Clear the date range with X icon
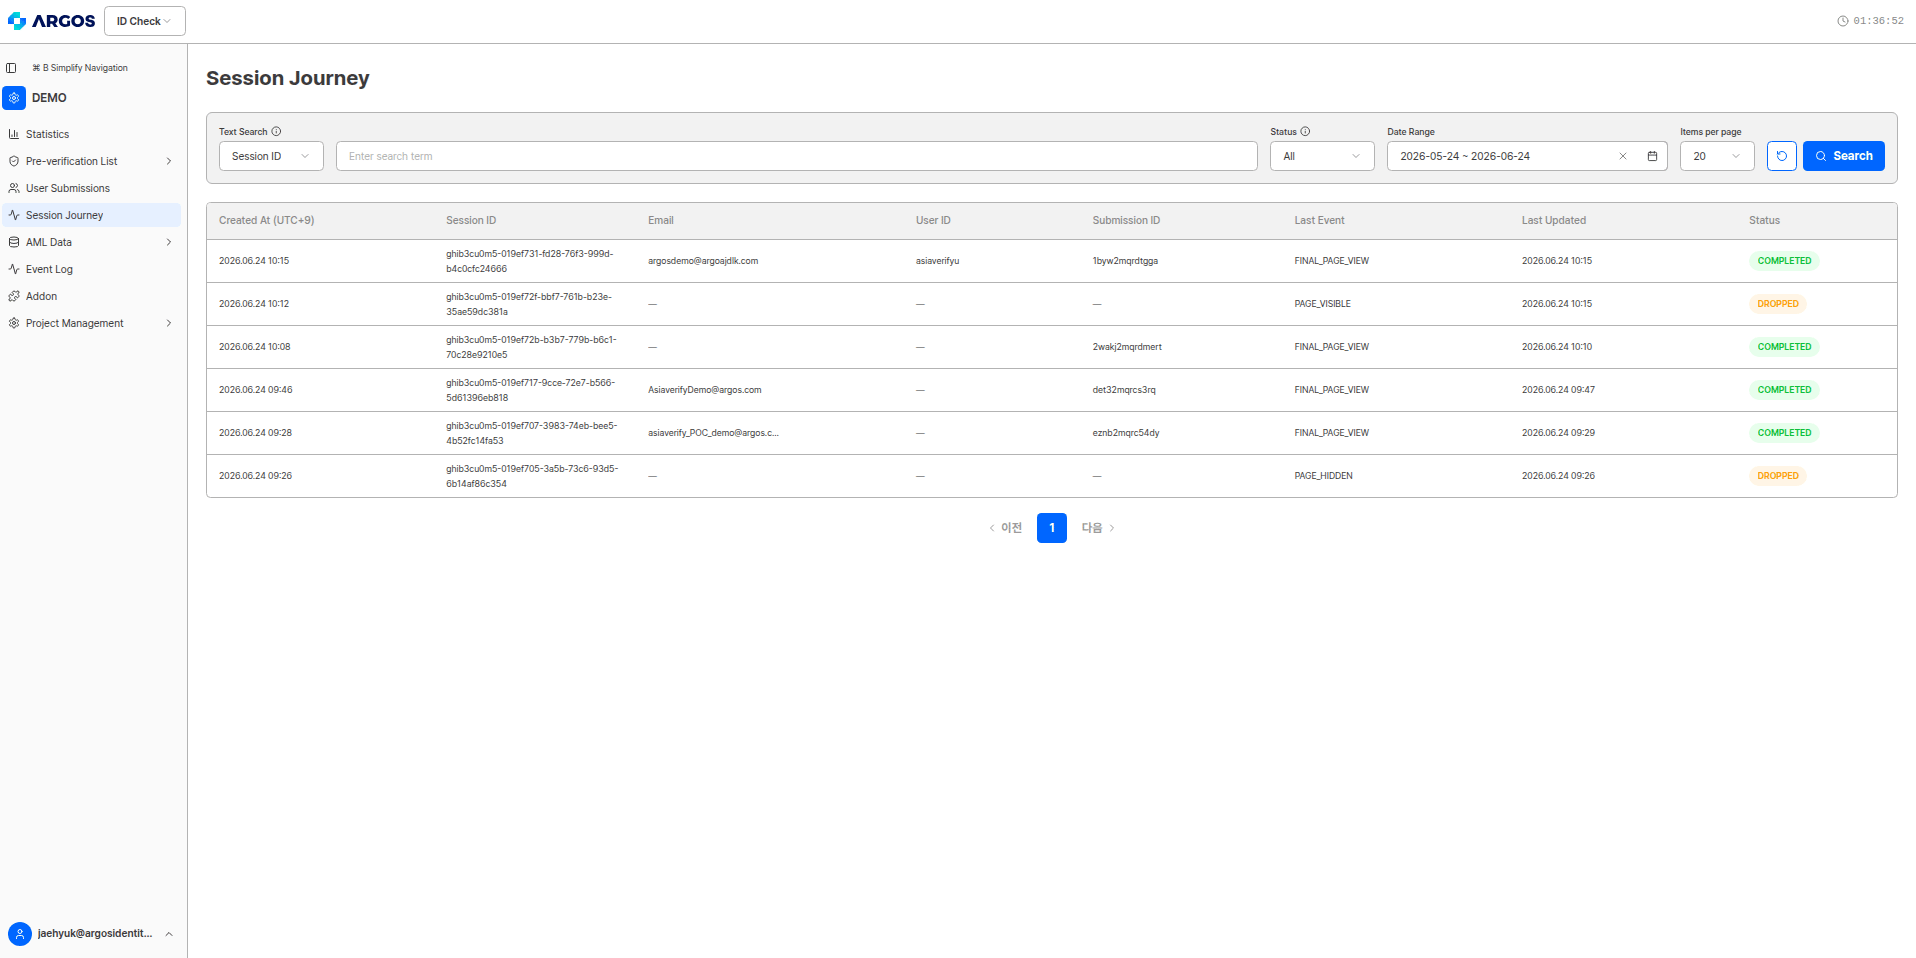 [1623, 156]
